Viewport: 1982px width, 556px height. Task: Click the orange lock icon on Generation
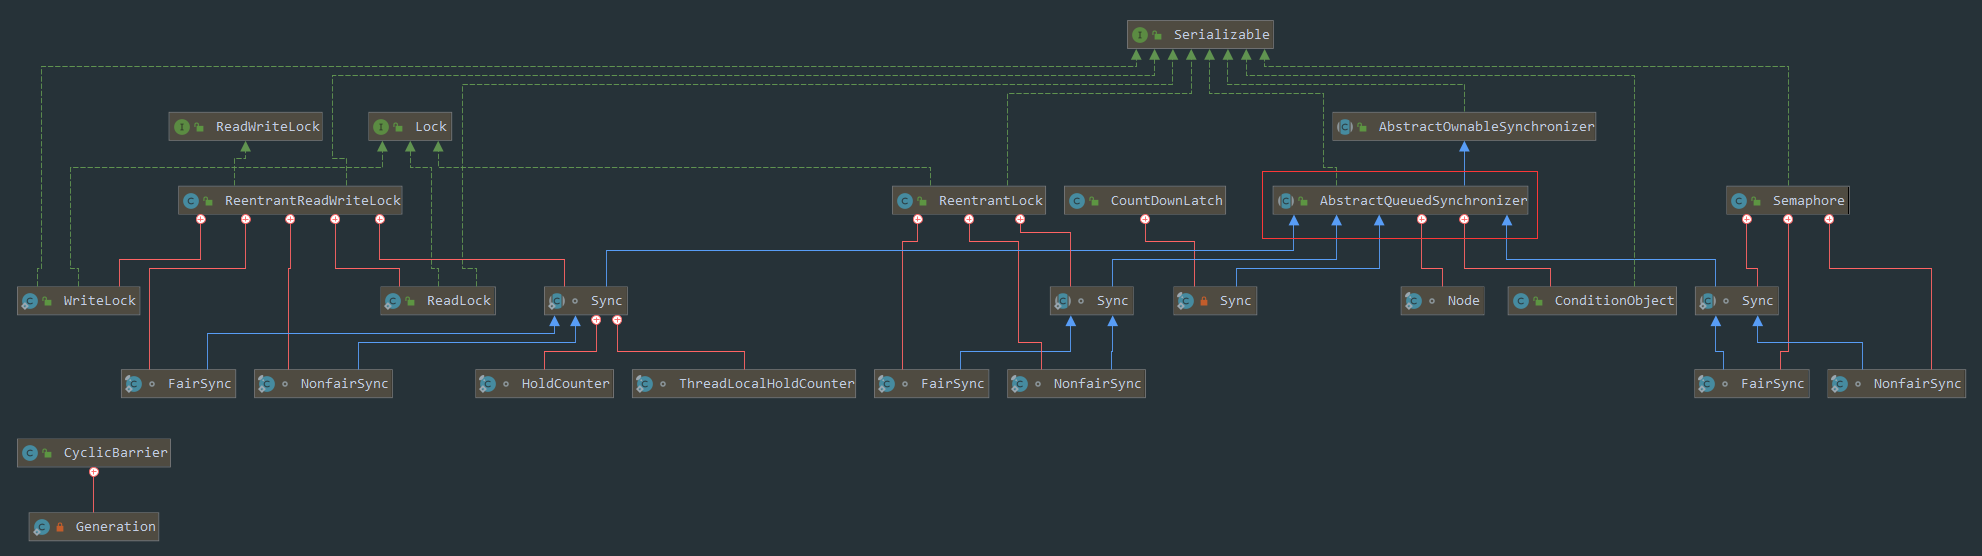(x=60, y=527)
